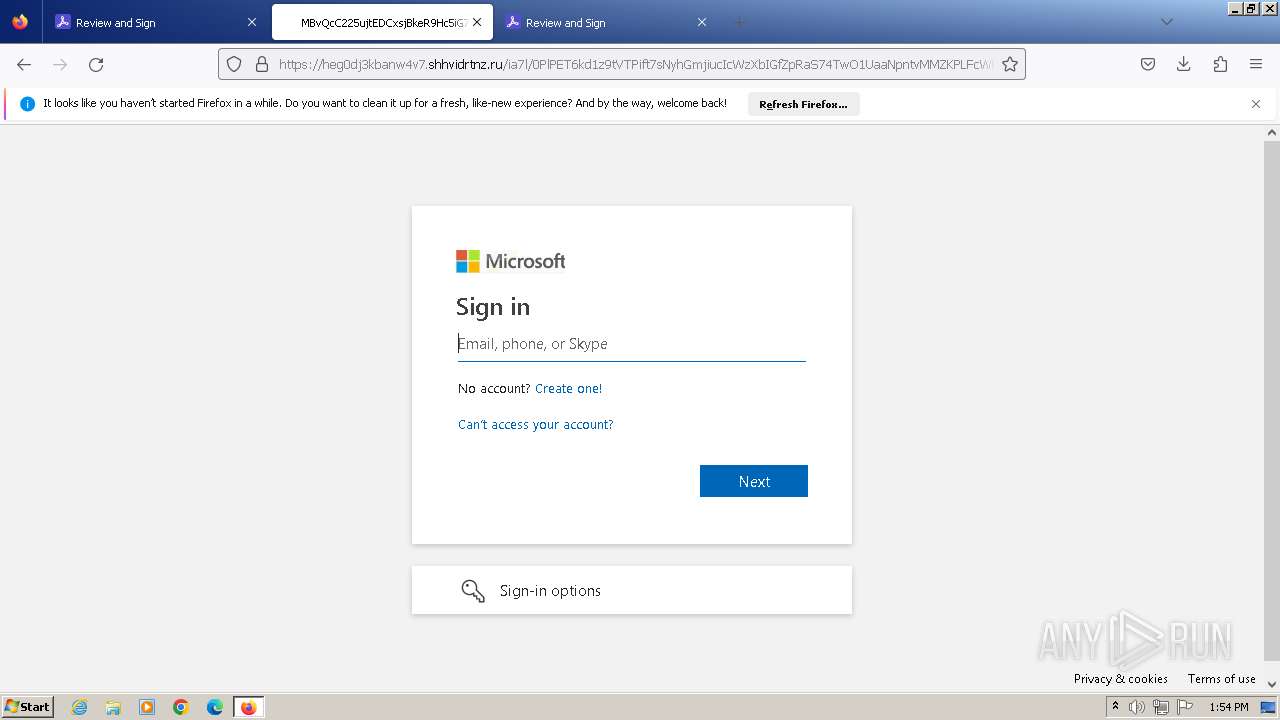Open a new browser tab
Image resolution: width=1280 pixels, height=720 pixels.
(x=739, y=22)
